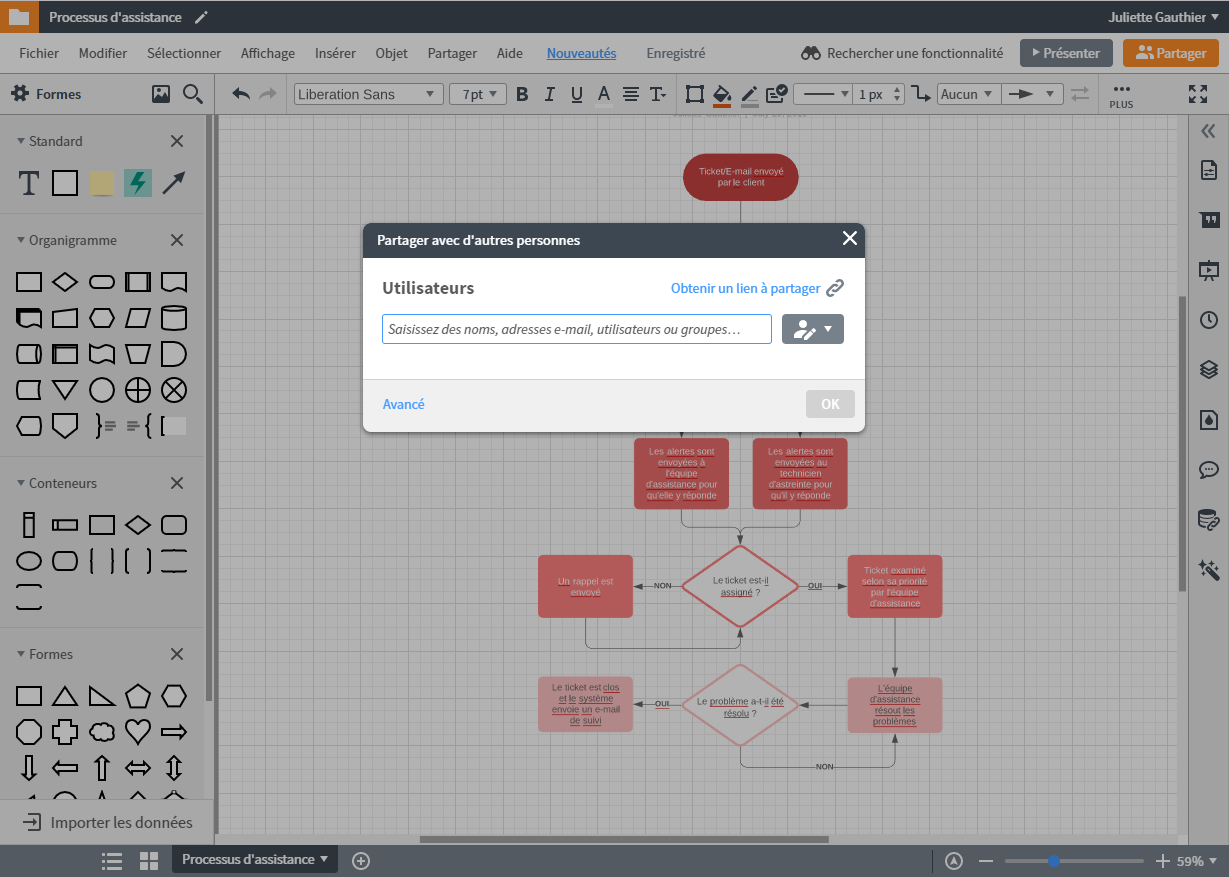This screenshot has width=1229, height=877.
Task: Enter fullscreen with expand arrows icon
Action: [x=1197, y=94]
